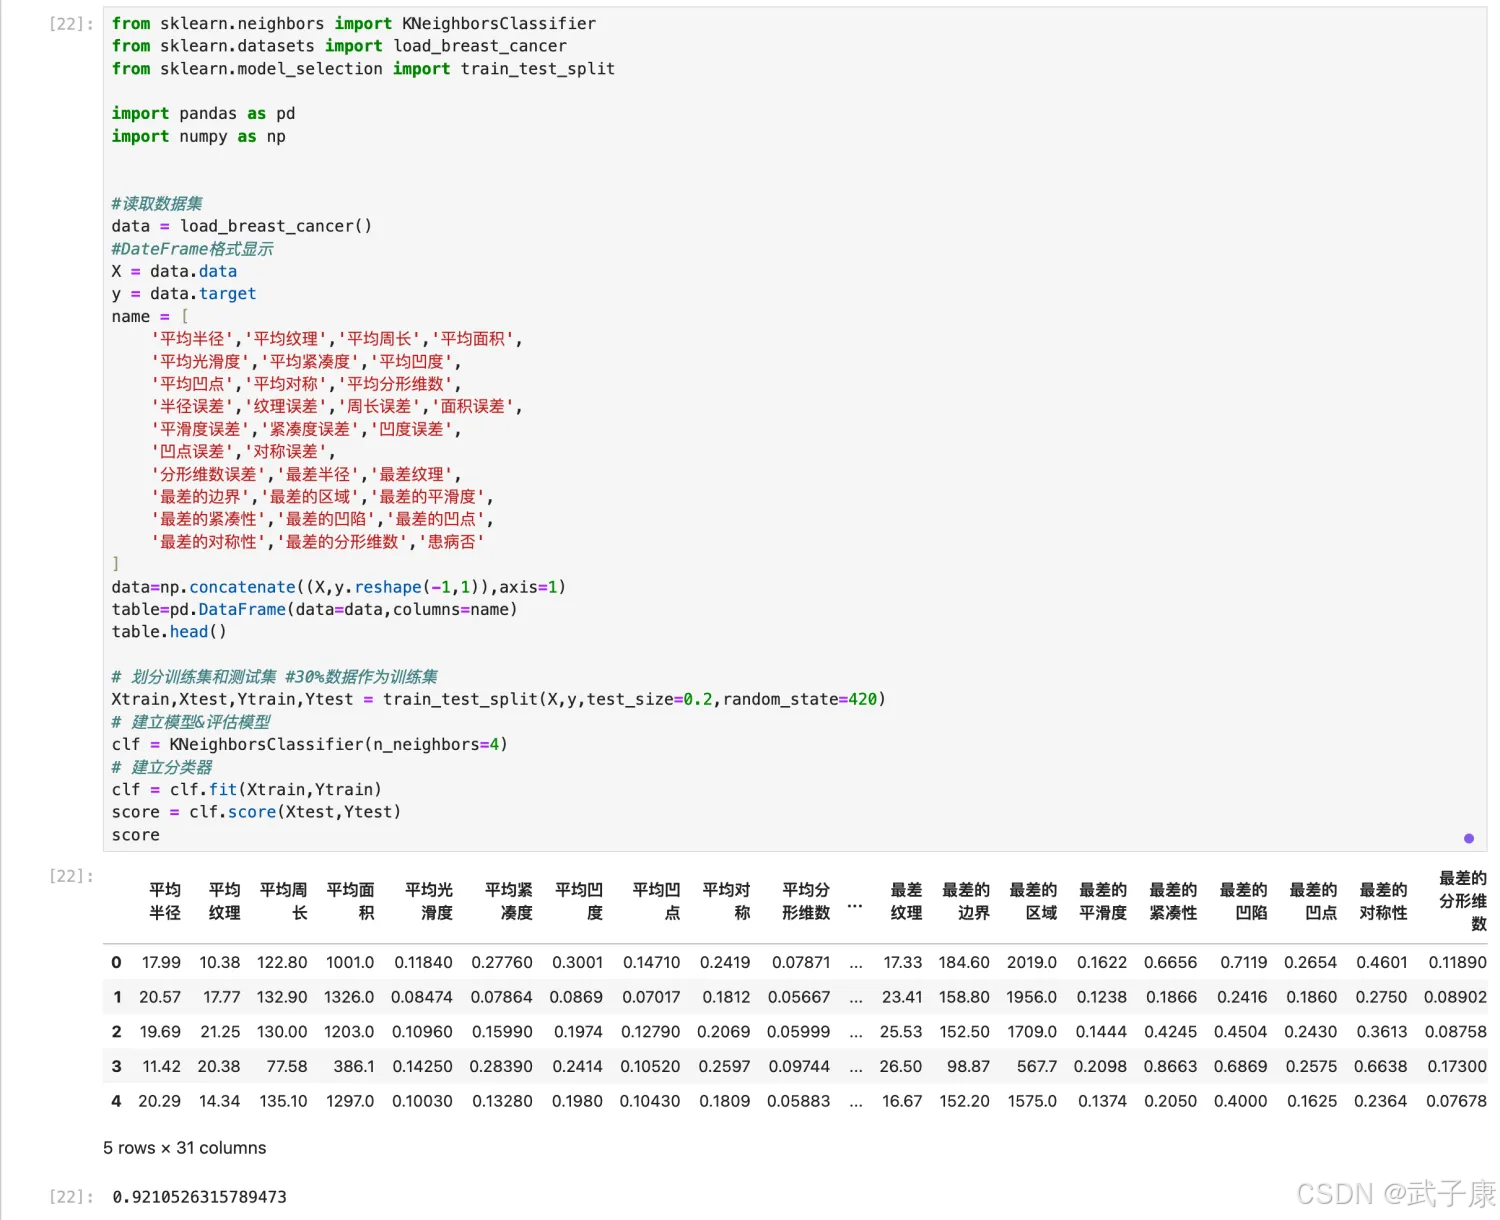Click the train_test_split import line
This screenshot has width=1500, height=1220.
[x=363, y=69]
